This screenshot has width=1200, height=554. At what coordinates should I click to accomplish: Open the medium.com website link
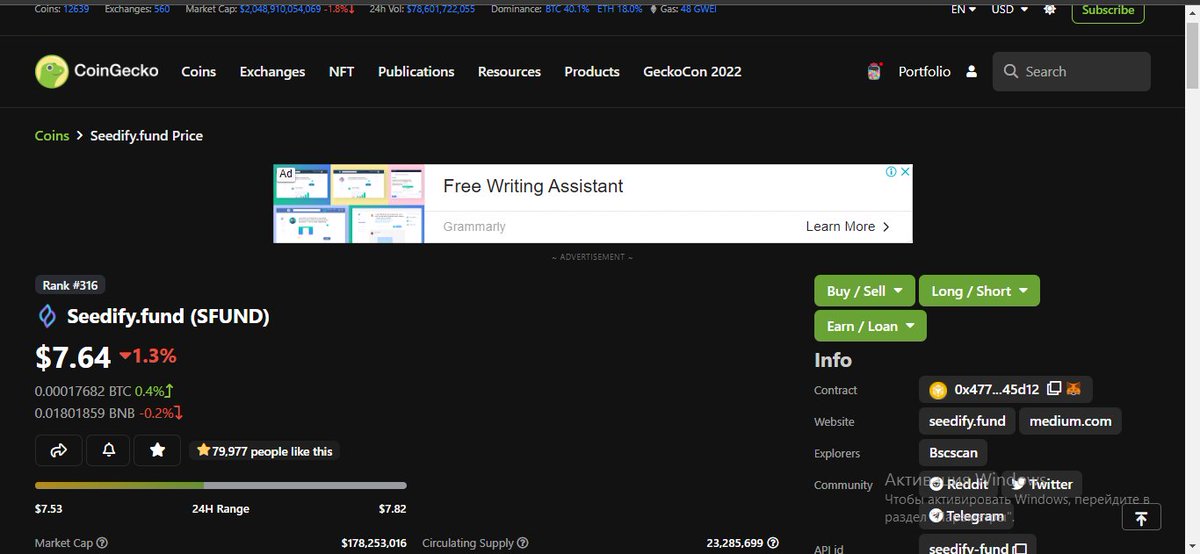pos(1070,421)
